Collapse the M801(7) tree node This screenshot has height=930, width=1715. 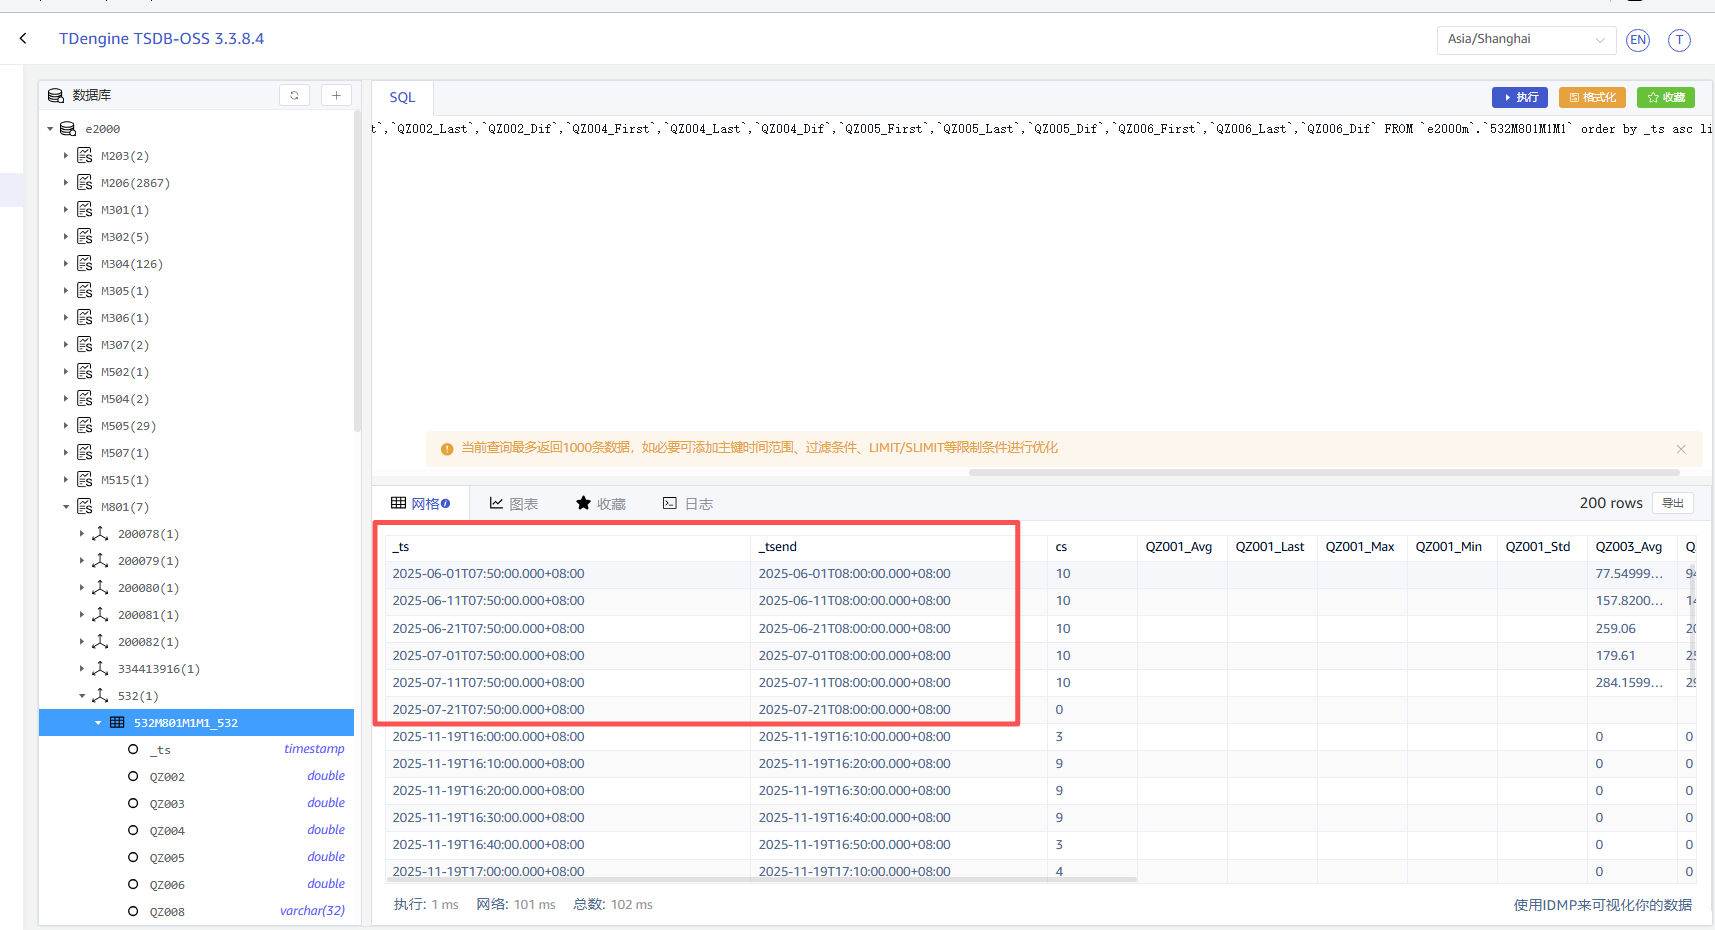click(66, 507)
